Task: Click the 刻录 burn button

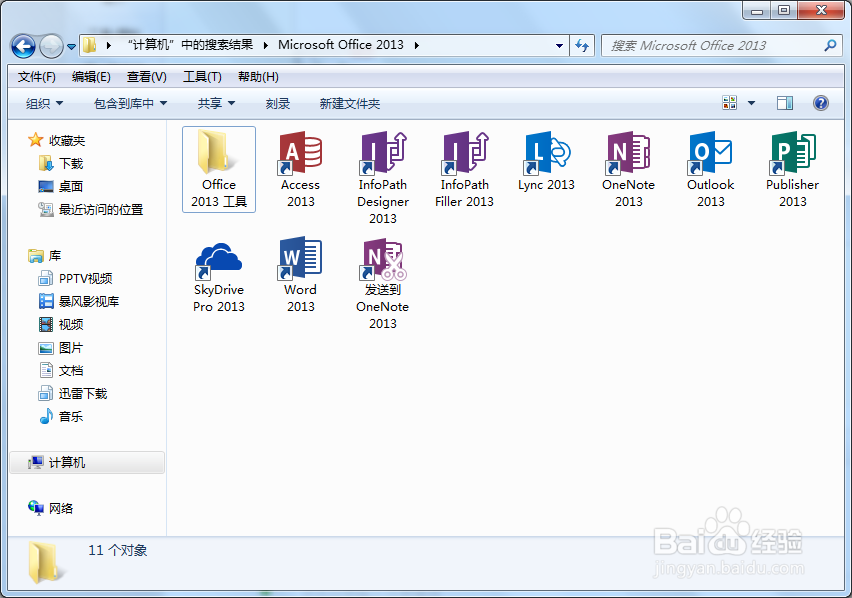Action: [x=278, y=103]
